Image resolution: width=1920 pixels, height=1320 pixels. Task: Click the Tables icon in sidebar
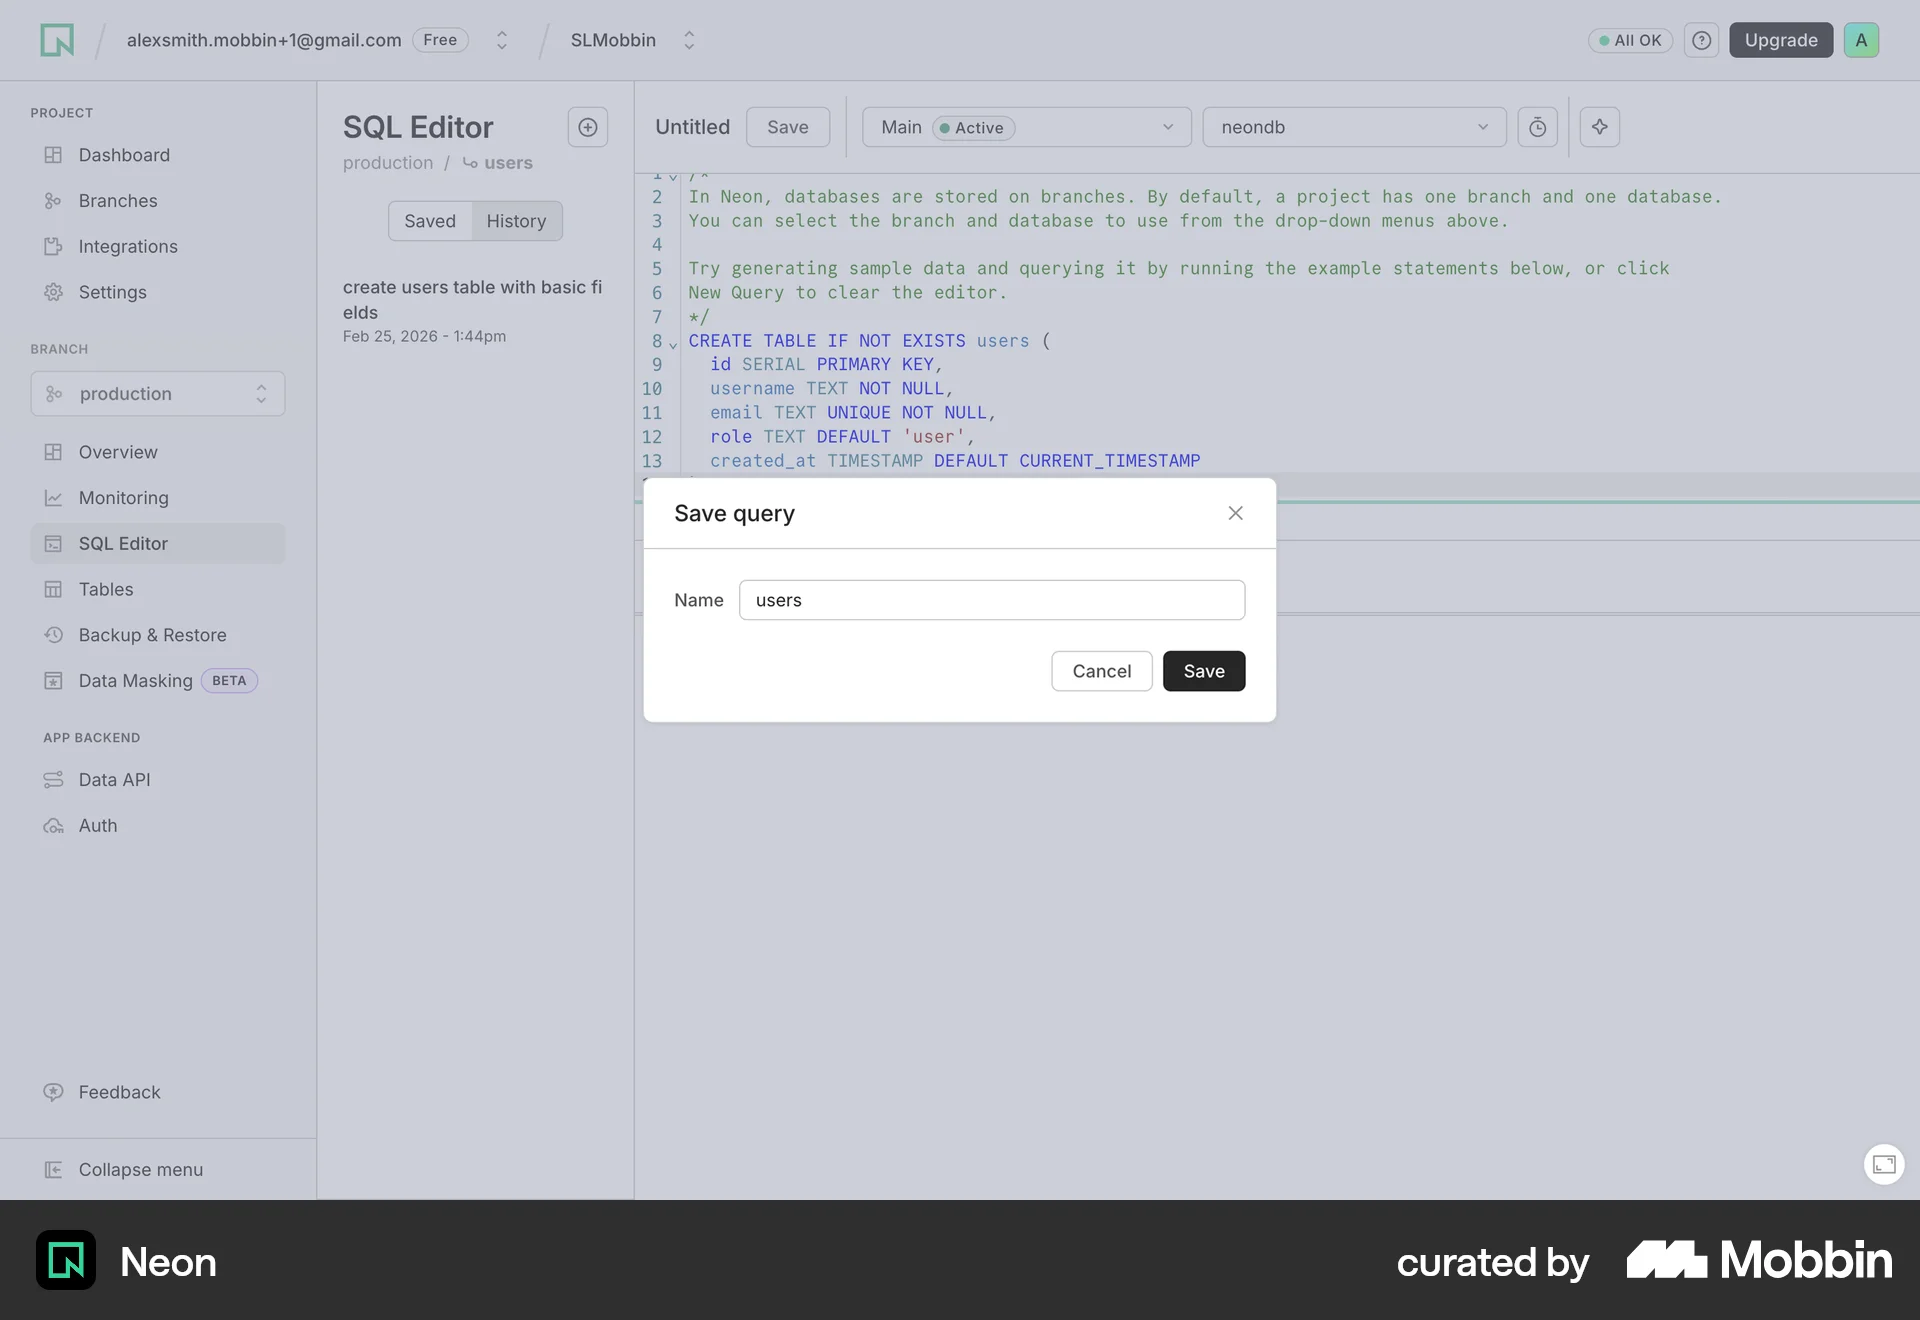point(53,589)
